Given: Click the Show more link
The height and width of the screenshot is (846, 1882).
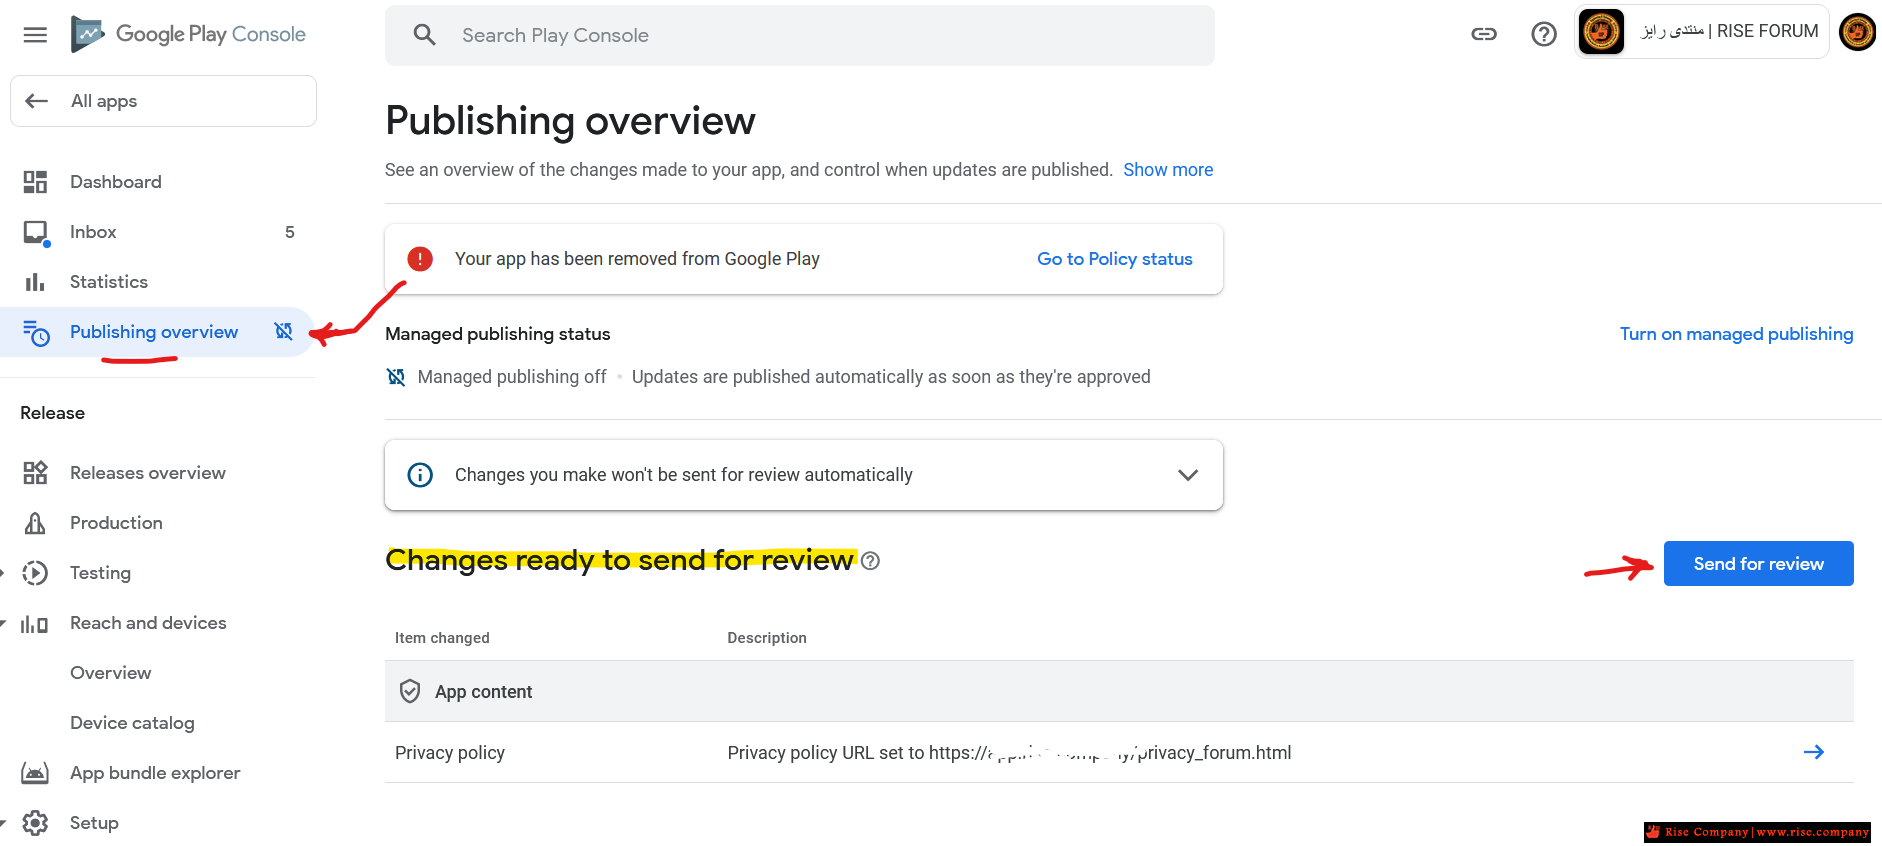Looking at the screenshot, I should (1168, 170).
